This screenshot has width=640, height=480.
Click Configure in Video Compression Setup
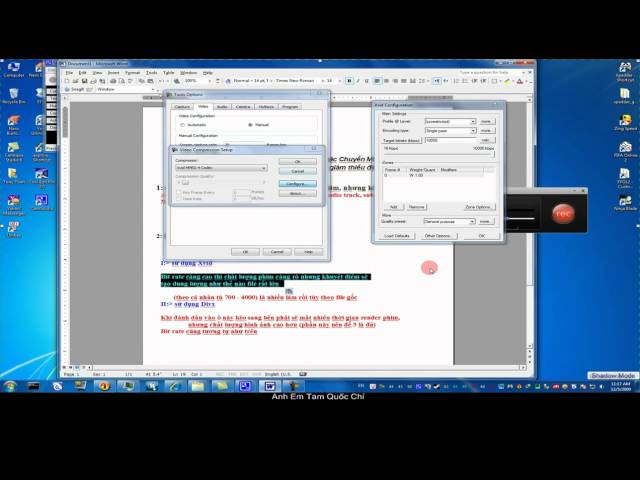[298, 184]
